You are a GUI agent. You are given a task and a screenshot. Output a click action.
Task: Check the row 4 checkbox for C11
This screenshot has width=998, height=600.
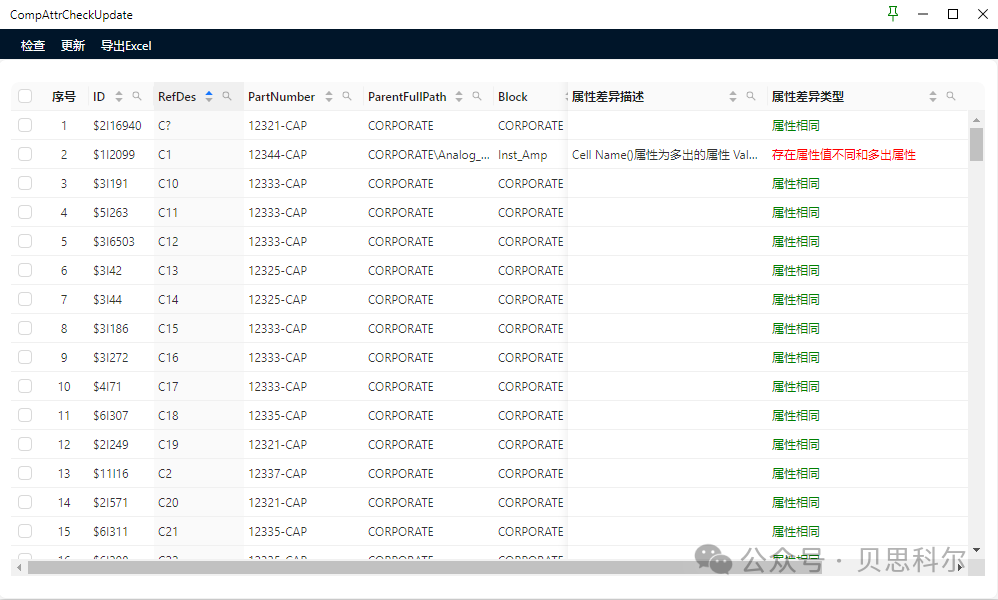[x=25, y=212]
